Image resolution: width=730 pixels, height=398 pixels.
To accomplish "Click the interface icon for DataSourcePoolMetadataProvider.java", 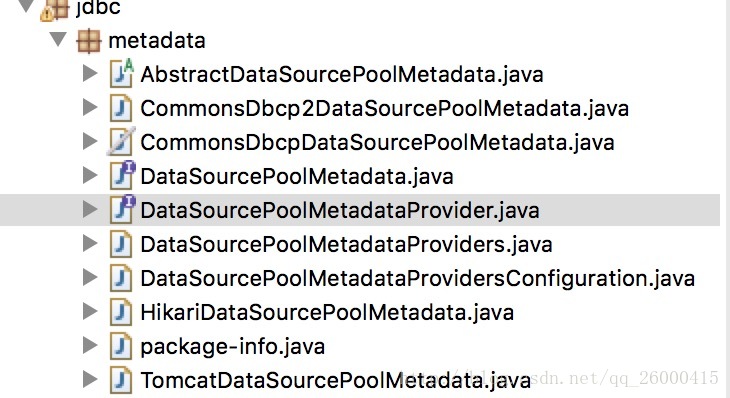I will [x=122, y=209].
